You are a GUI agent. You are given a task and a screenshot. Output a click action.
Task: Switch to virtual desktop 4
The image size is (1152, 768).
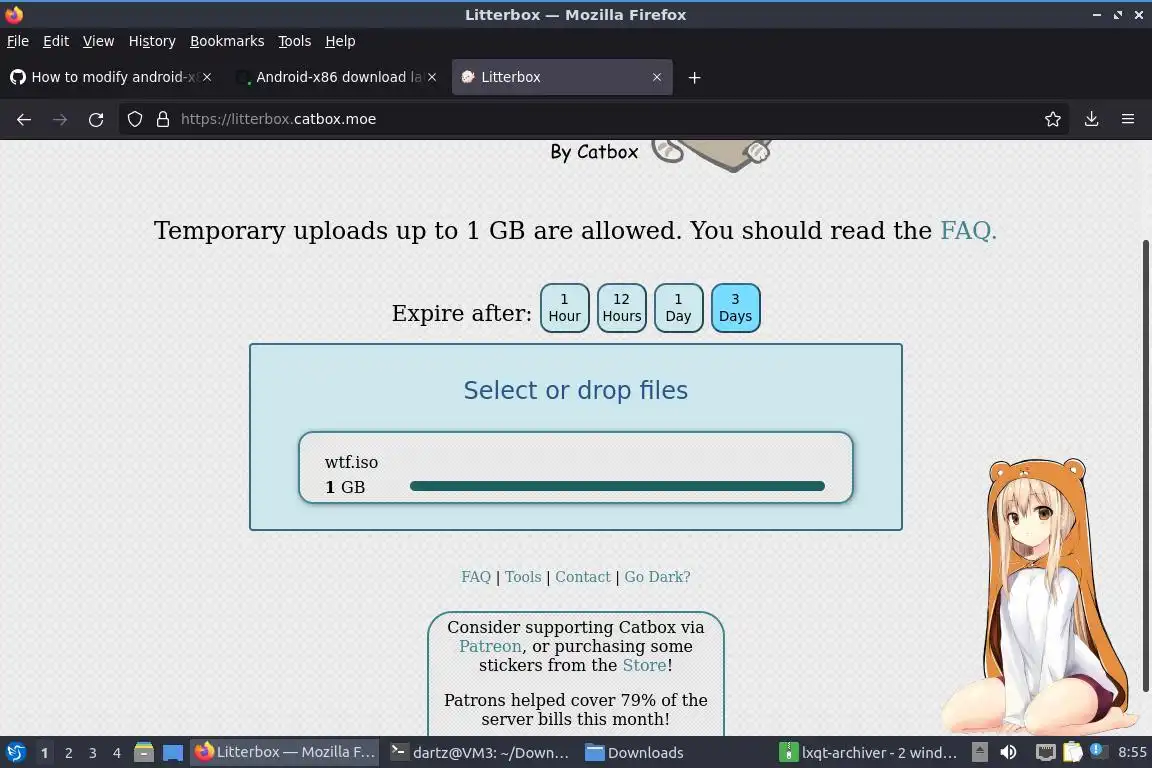click(117, 753)
